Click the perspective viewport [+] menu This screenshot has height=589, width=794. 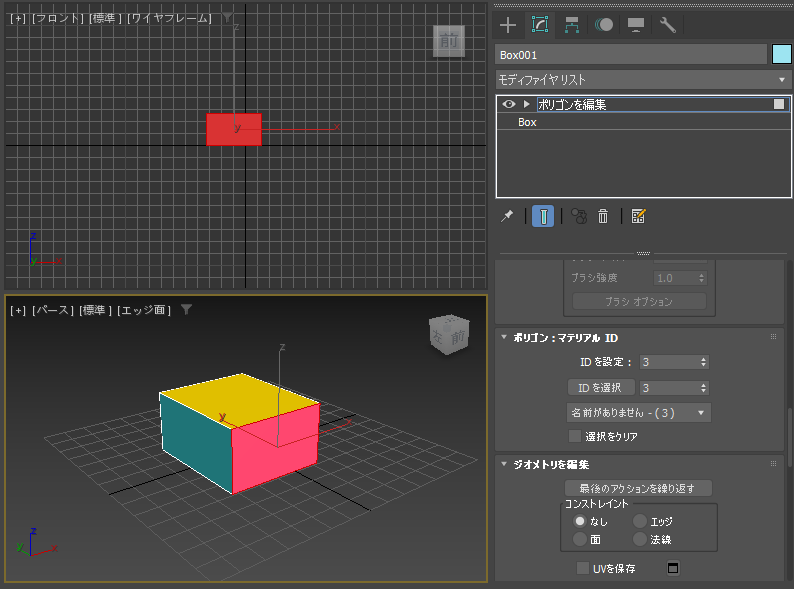(18, 310)
